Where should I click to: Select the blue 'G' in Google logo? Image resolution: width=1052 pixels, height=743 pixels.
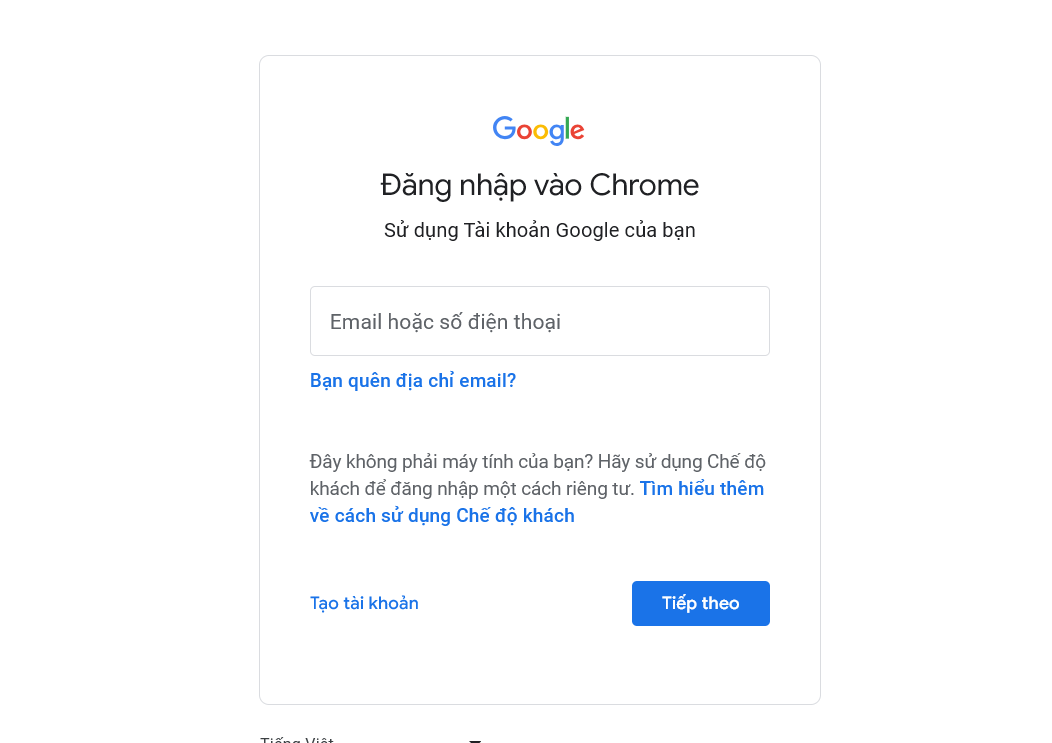pos(504,128)
